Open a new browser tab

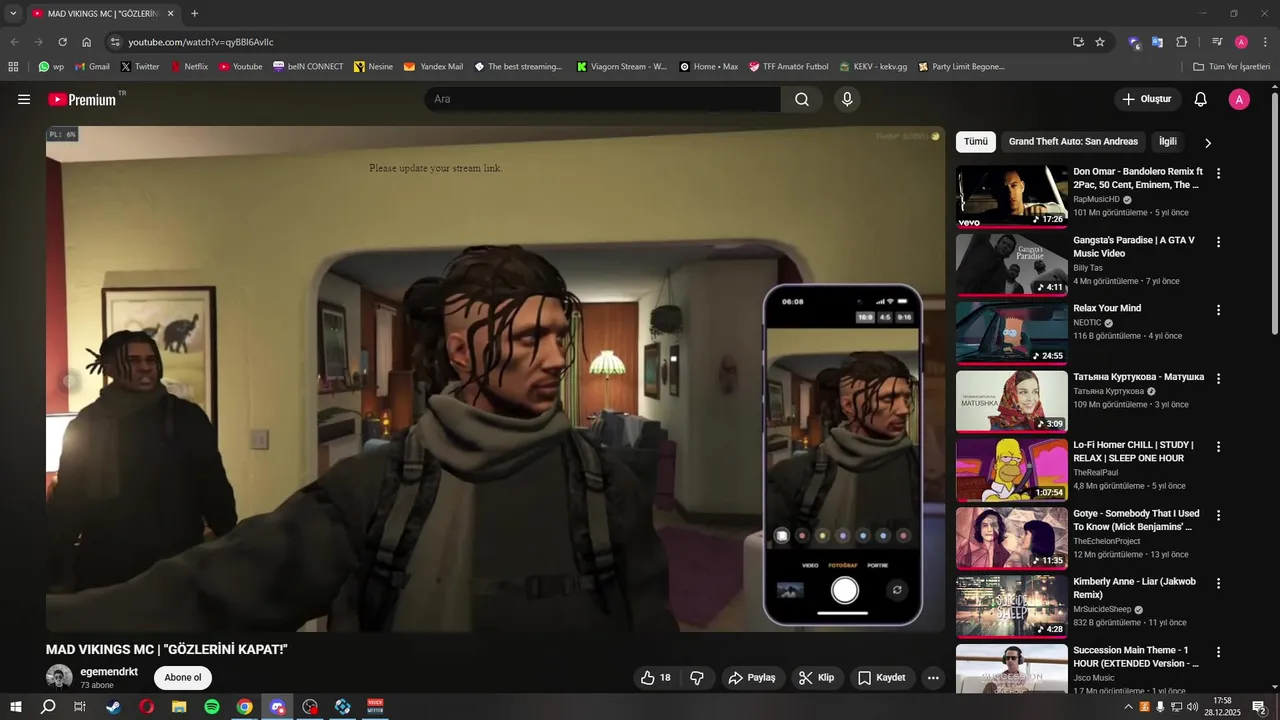point(194,14)
